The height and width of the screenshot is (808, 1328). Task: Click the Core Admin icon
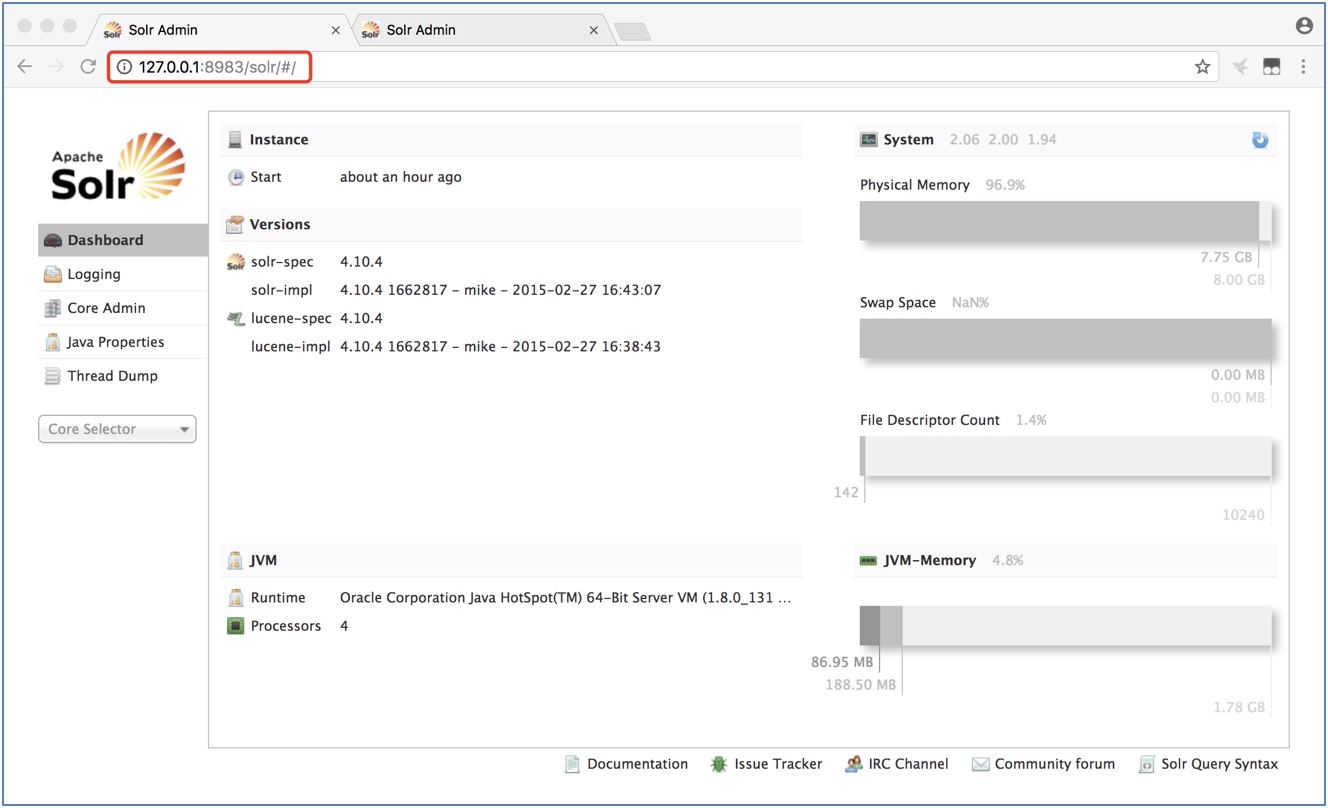point(53,308)
